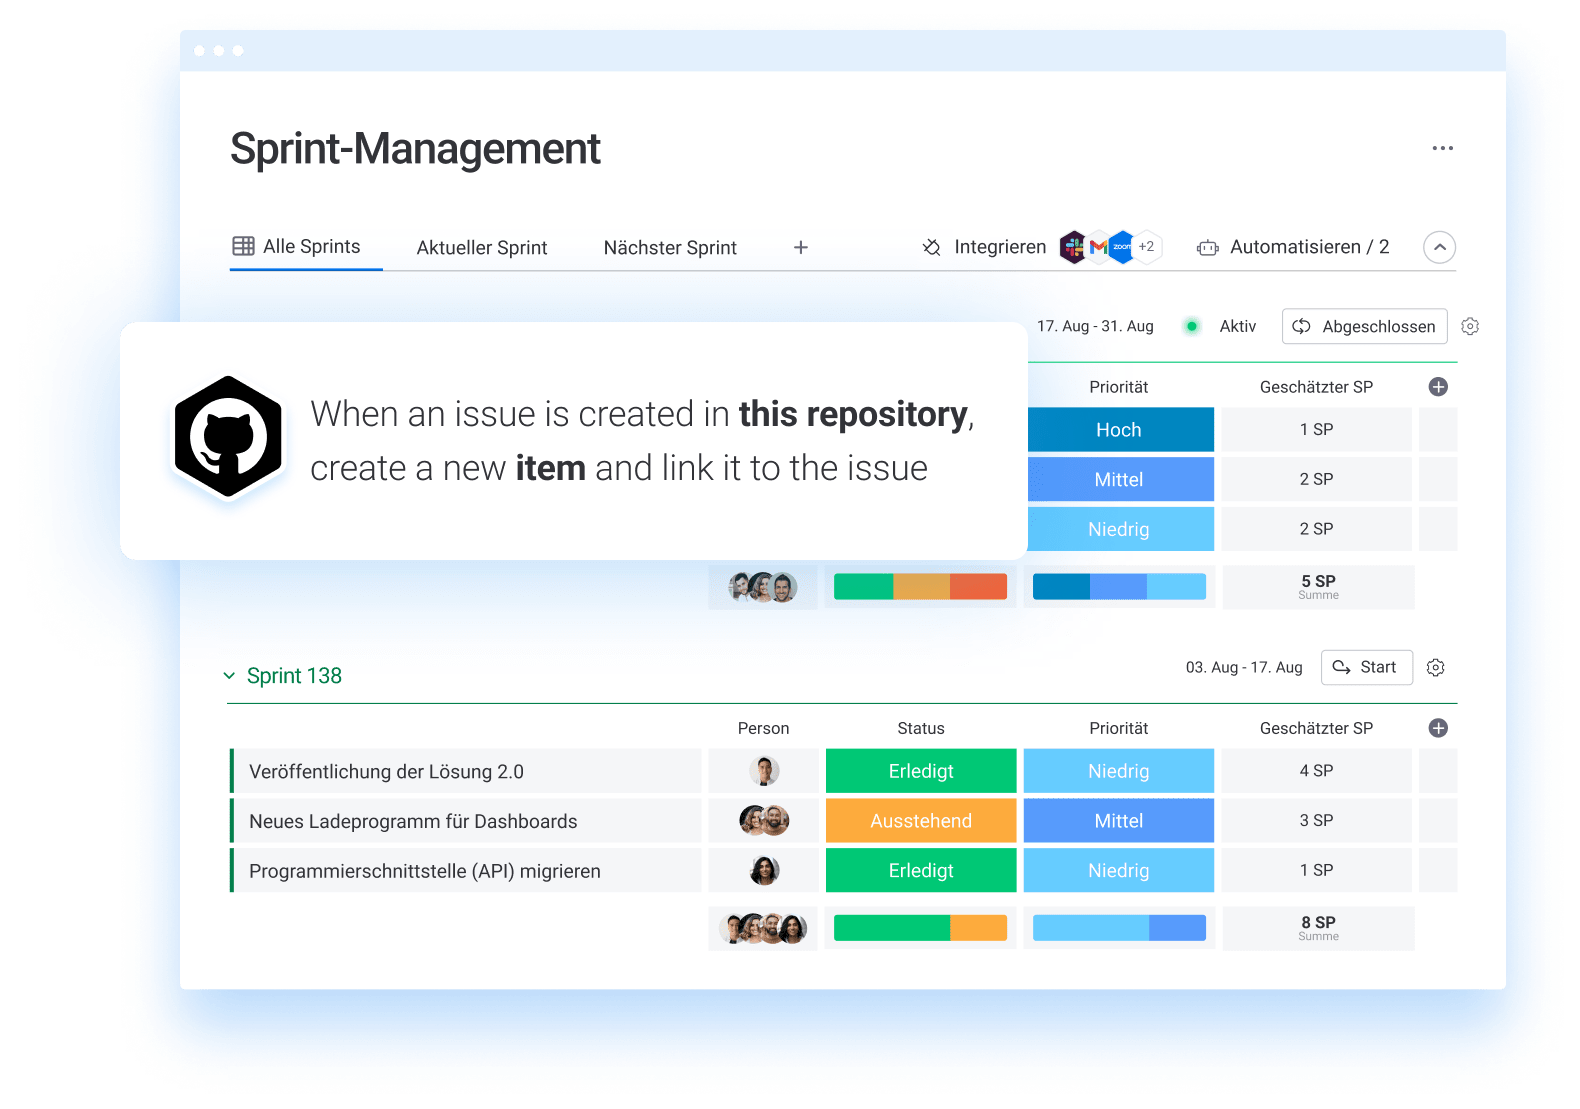
Task: Click the avatar for Programmierschnittstelle (API) migrieren
Action: [x=764, y=871]
